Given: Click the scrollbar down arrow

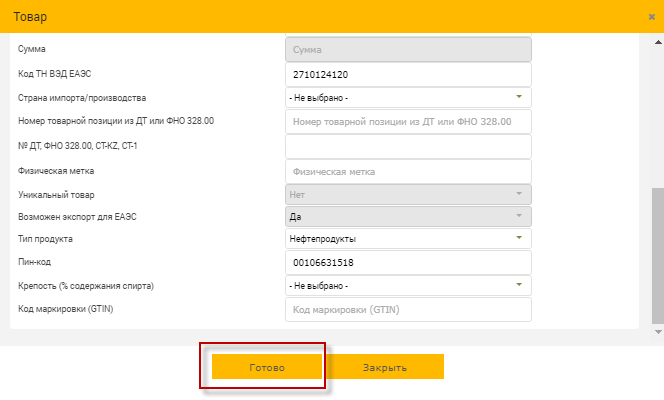Looking at the screenshot, I should 657,330.
